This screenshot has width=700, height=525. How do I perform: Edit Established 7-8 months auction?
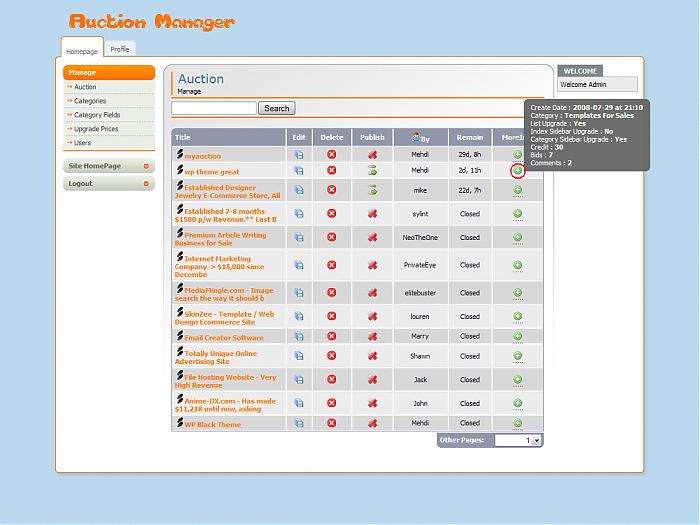[x=299, y=214]
